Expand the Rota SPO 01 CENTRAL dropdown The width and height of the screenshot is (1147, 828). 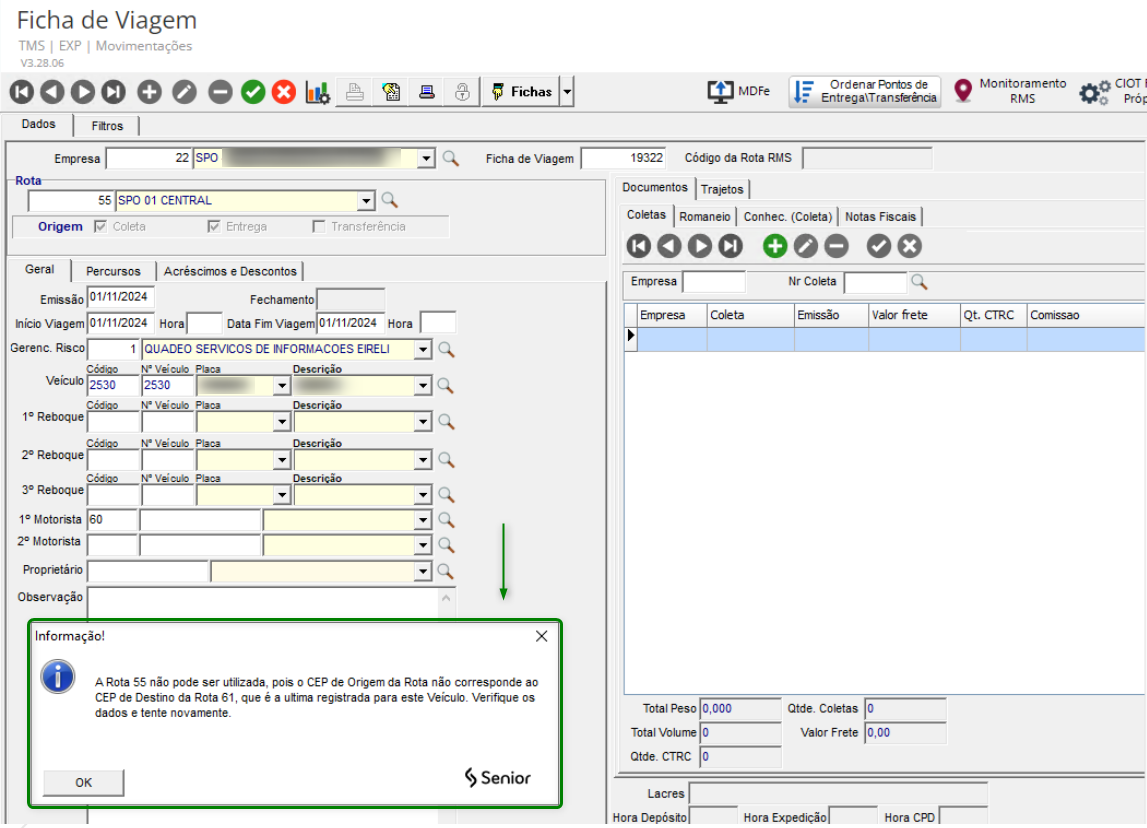[x=366, y=200]
